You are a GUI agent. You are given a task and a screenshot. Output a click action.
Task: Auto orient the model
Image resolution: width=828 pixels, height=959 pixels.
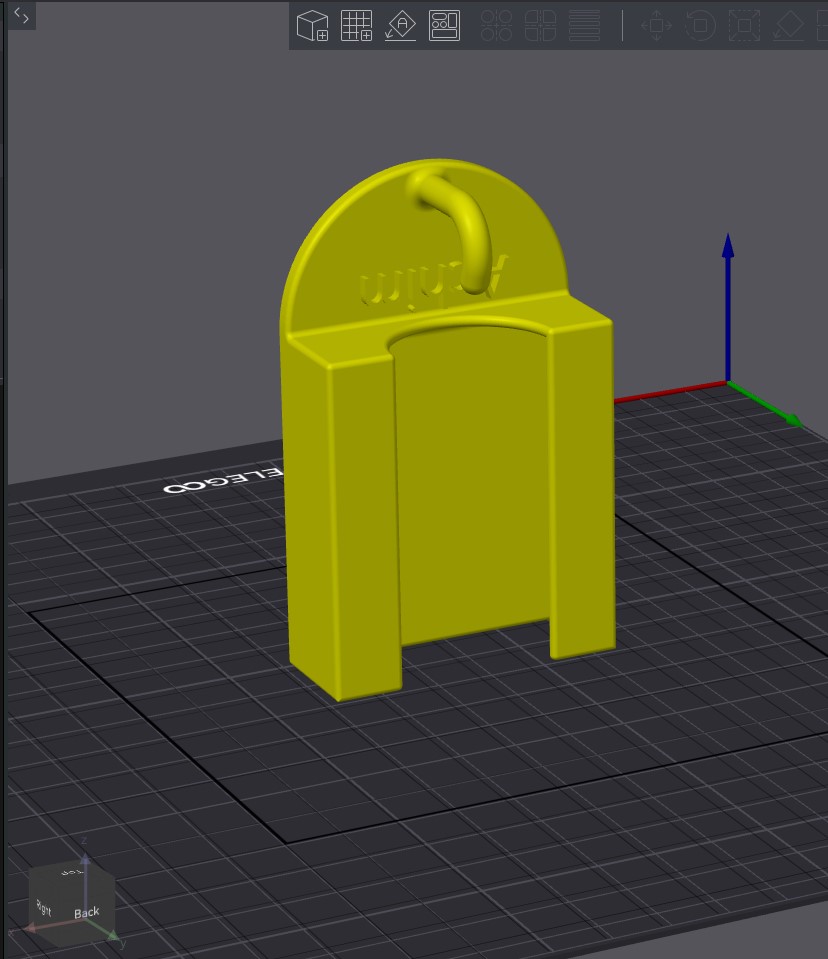click(401, 26)
